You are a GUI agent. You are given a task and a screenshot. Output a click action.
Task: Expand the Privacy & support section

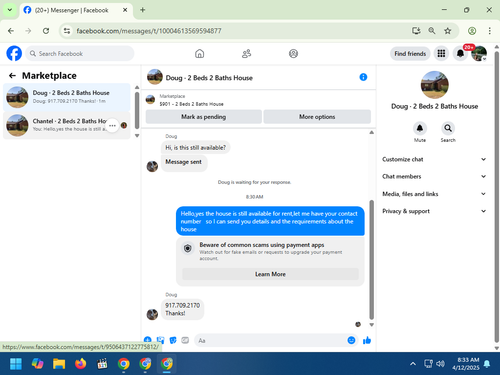(x=434, y=211)
